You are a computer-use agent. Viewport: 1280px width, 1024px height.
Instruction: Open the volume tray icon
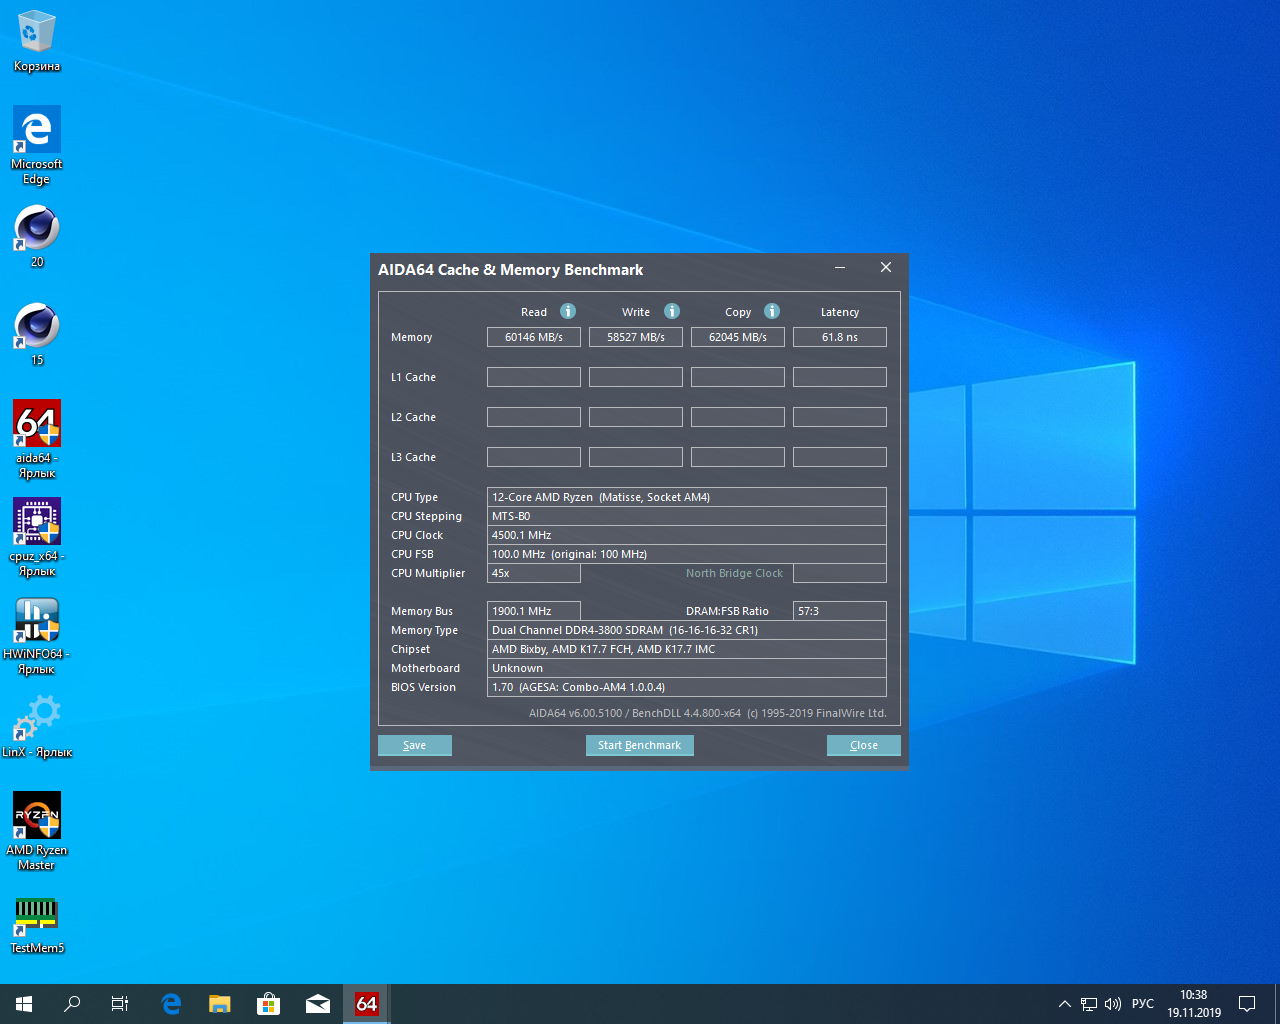pyautogui.click(x=1113, y=1004)
